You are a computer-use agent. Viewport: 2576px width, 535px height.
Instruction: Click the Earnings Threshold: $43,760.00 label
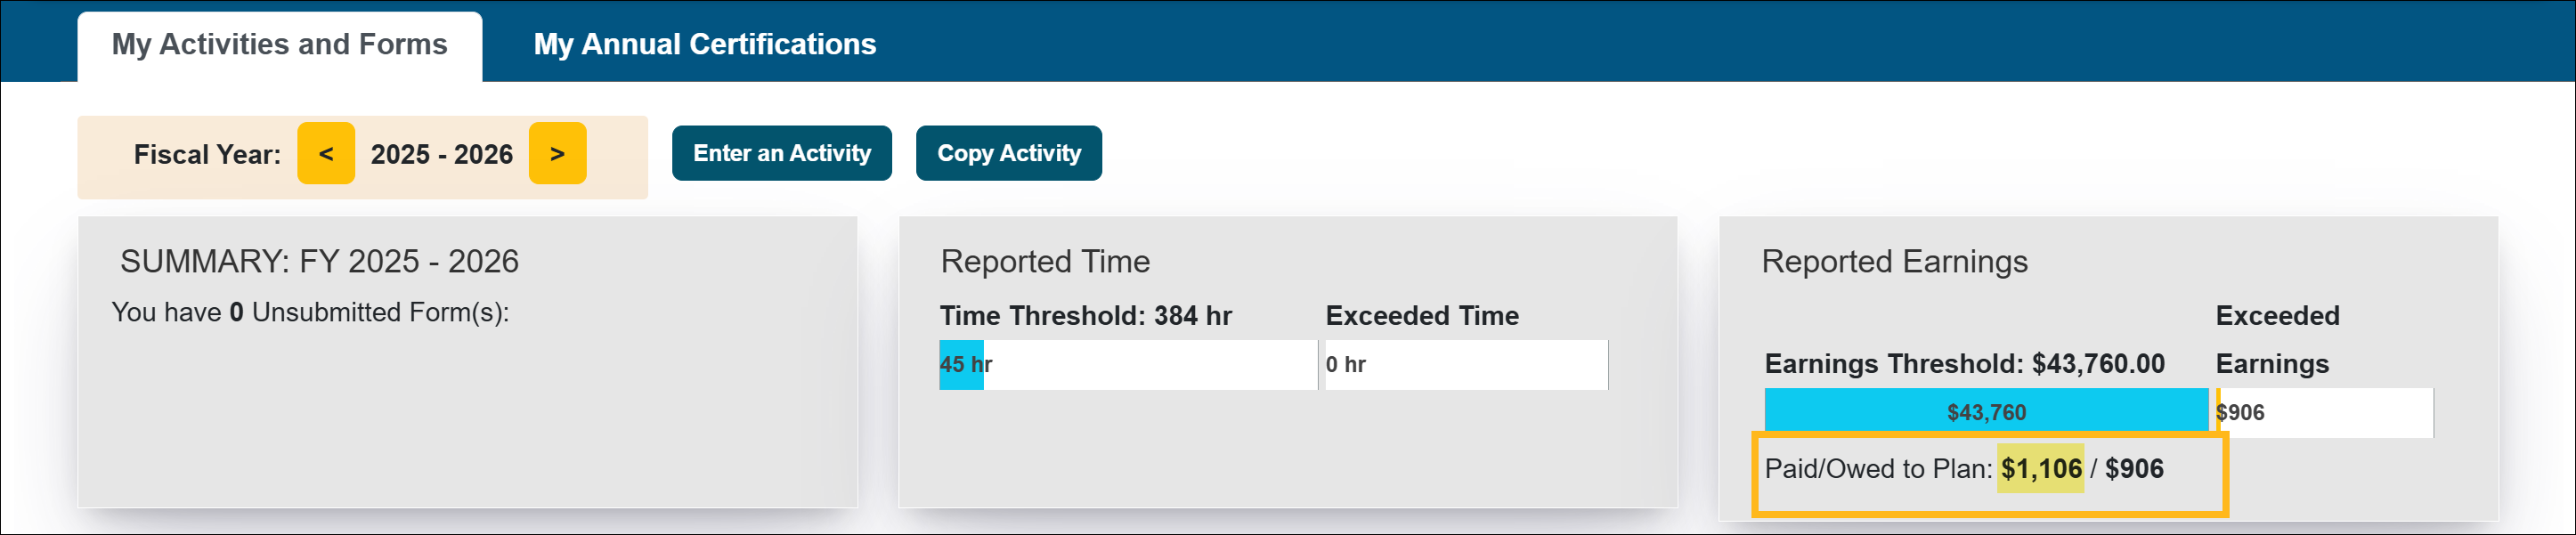tap(1964, 364)
